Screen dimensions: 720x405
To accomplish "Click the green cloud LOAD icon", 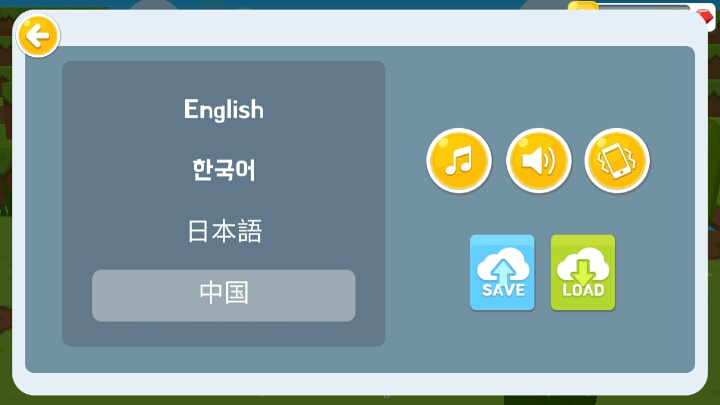I will [583, 273].
